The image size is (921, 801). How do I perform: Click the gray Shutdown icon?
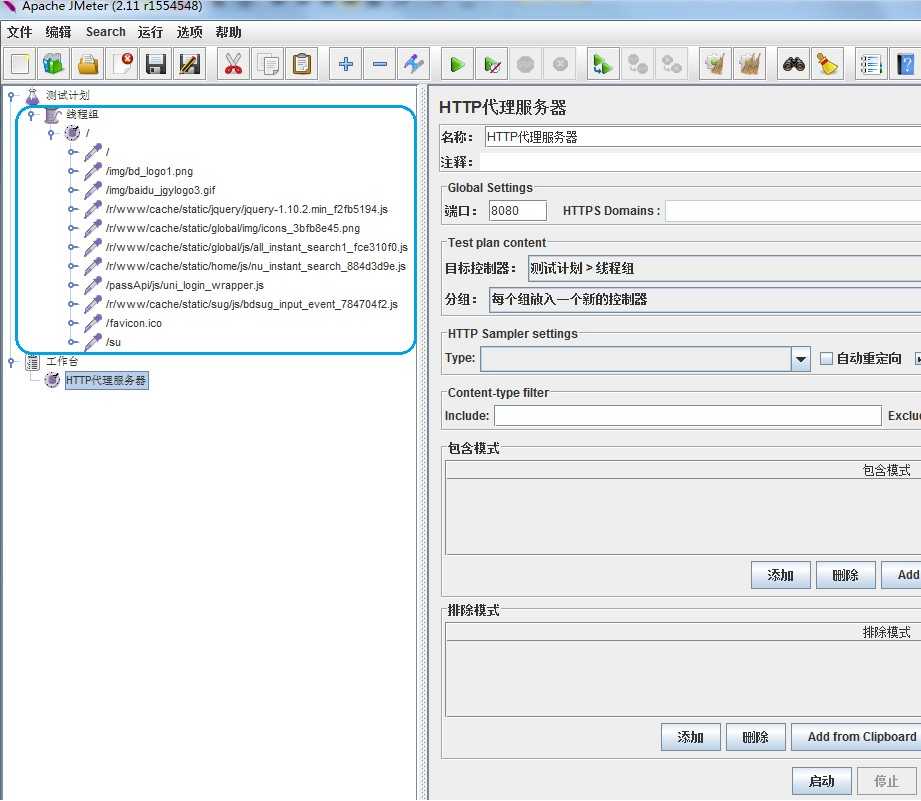click(560, 63)
